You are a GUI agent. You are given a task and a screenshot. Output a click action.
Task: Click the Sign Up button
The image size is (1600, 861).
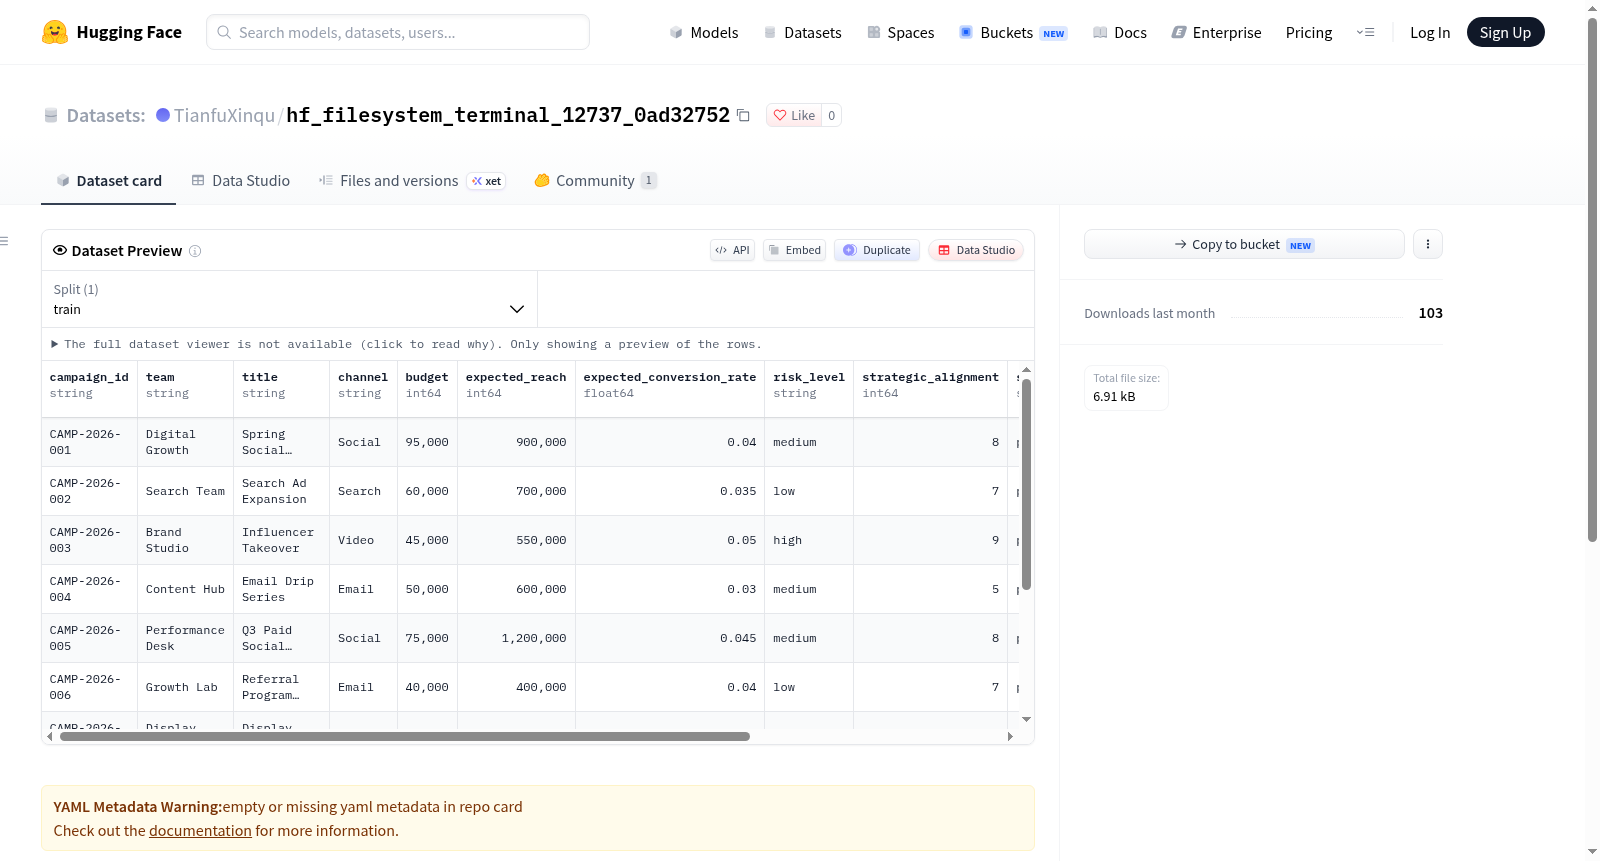click(x=1505, y=33)
